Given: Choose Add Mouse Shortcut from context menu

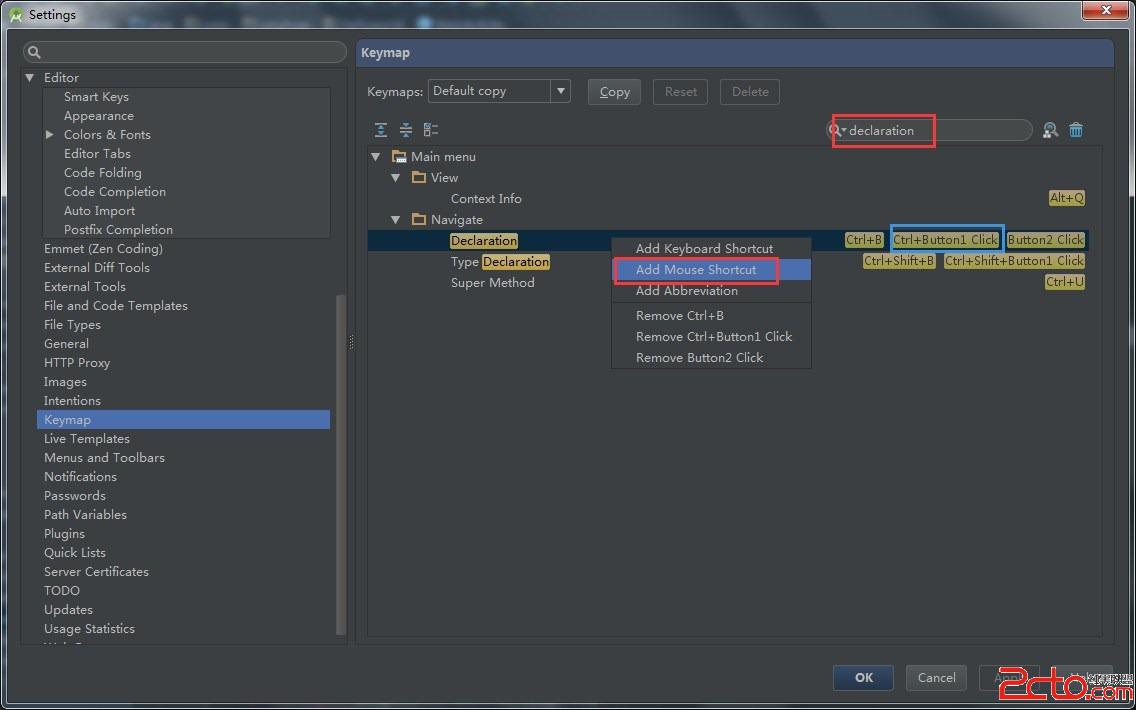Looking at the screenshot, I should (x=696, y=270).
